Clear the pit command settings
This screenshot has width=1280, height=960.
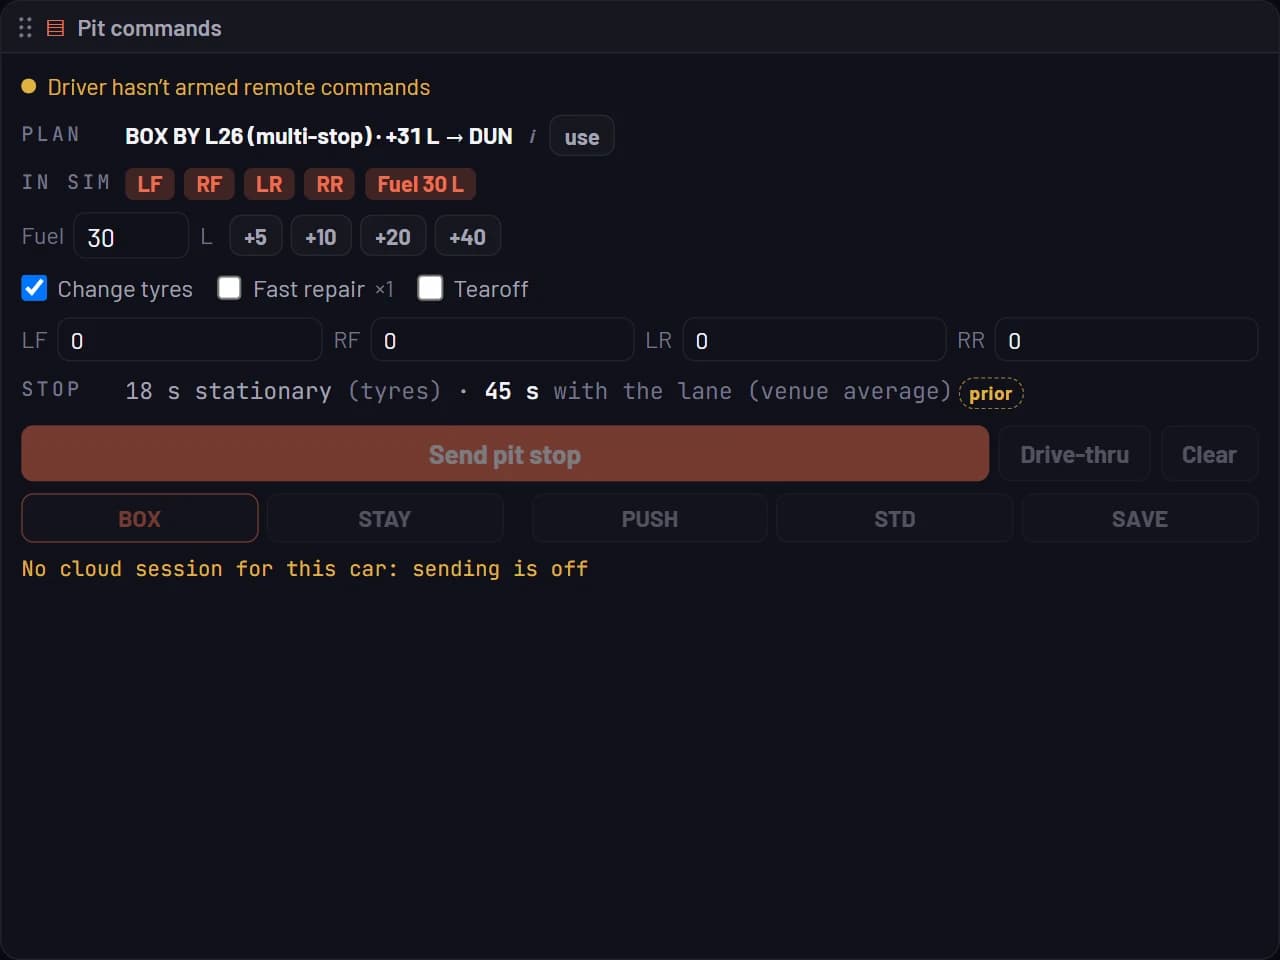[x=1209, y=454]
